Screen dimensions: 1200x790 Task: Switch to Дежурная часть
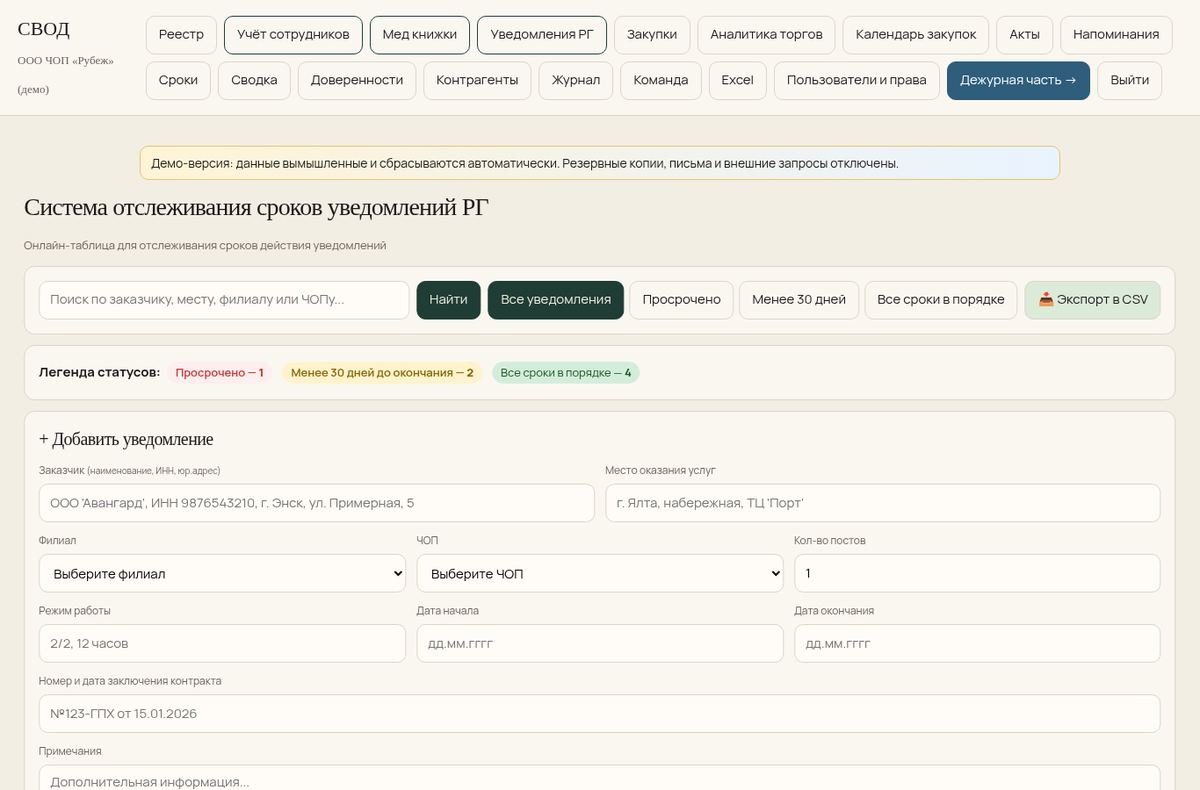pos(1018,80)
